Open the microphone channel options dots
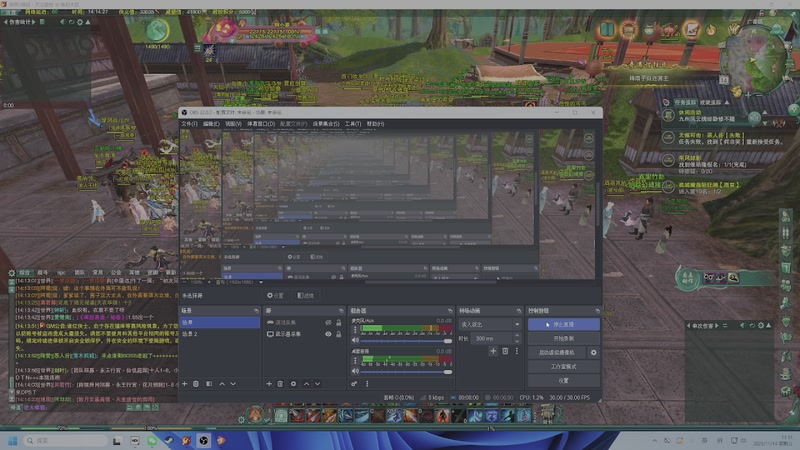Screen dimensions: 800x450 [355, 329]
